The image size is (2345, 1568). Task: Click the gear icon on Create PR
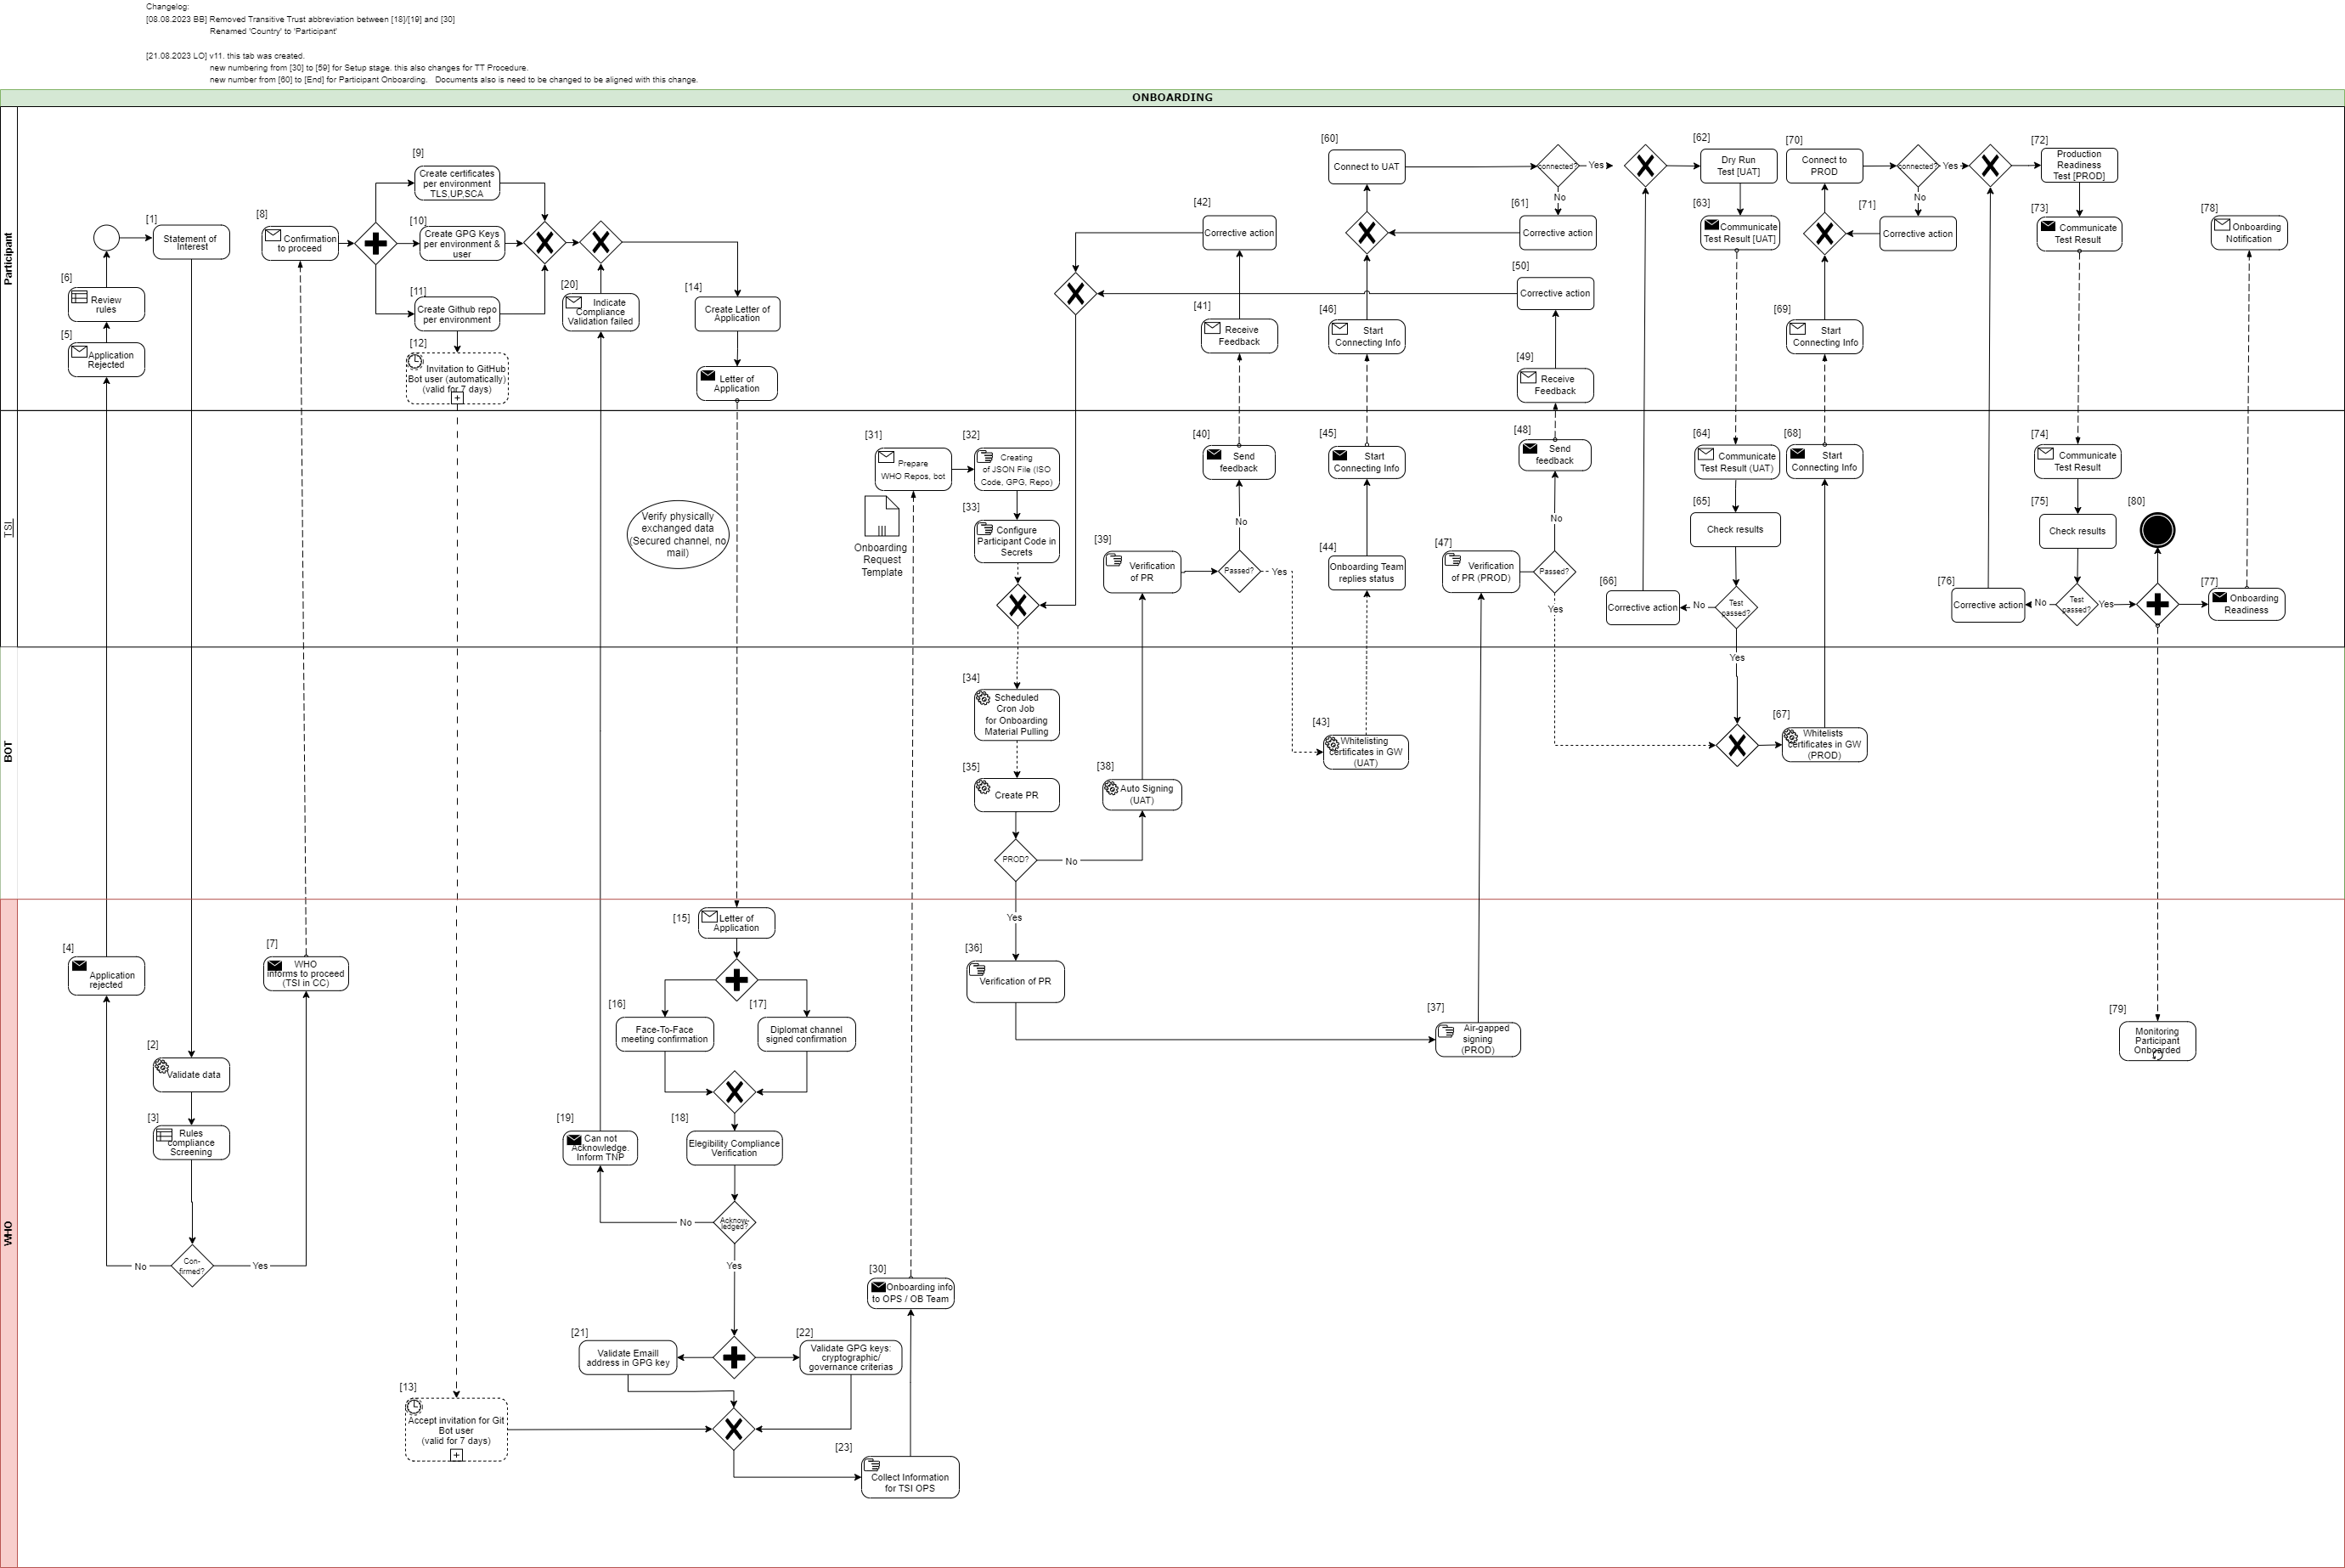pyautogui.click(x=983, y=788)
